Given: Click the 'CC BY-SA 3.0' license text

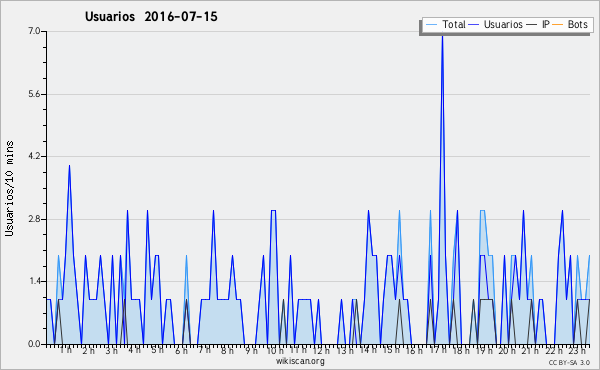Looking at the screenshot, I should click(x=569, y=362).
